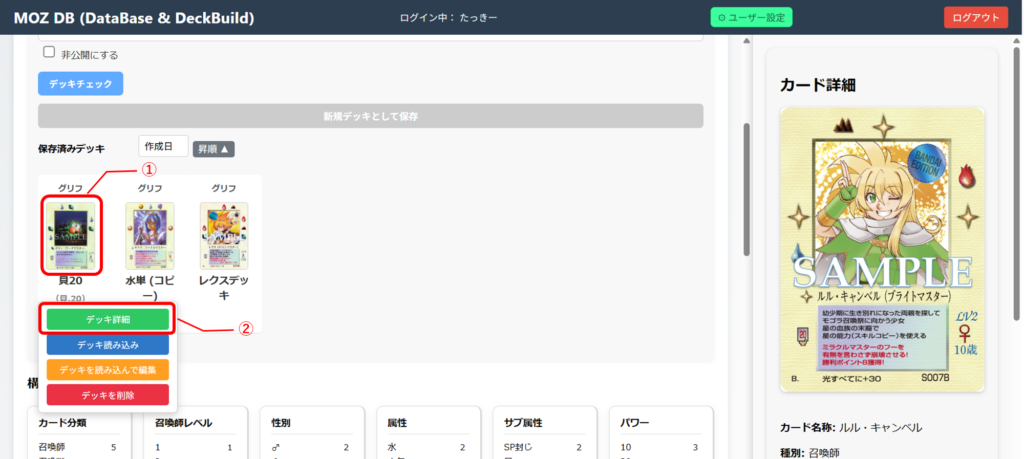Click the deck name input field
Screen dimensions: 1024x459
point(370,38)
